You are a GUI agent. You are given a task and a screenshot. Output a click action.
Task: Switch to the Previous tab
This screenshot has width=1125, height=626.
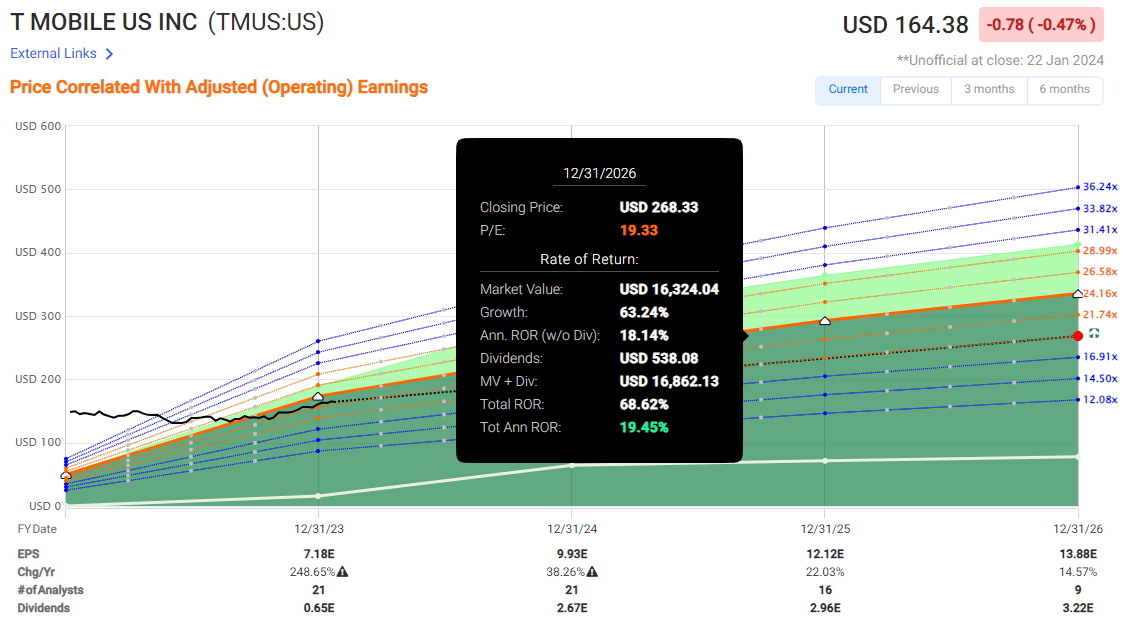point(916,89)
